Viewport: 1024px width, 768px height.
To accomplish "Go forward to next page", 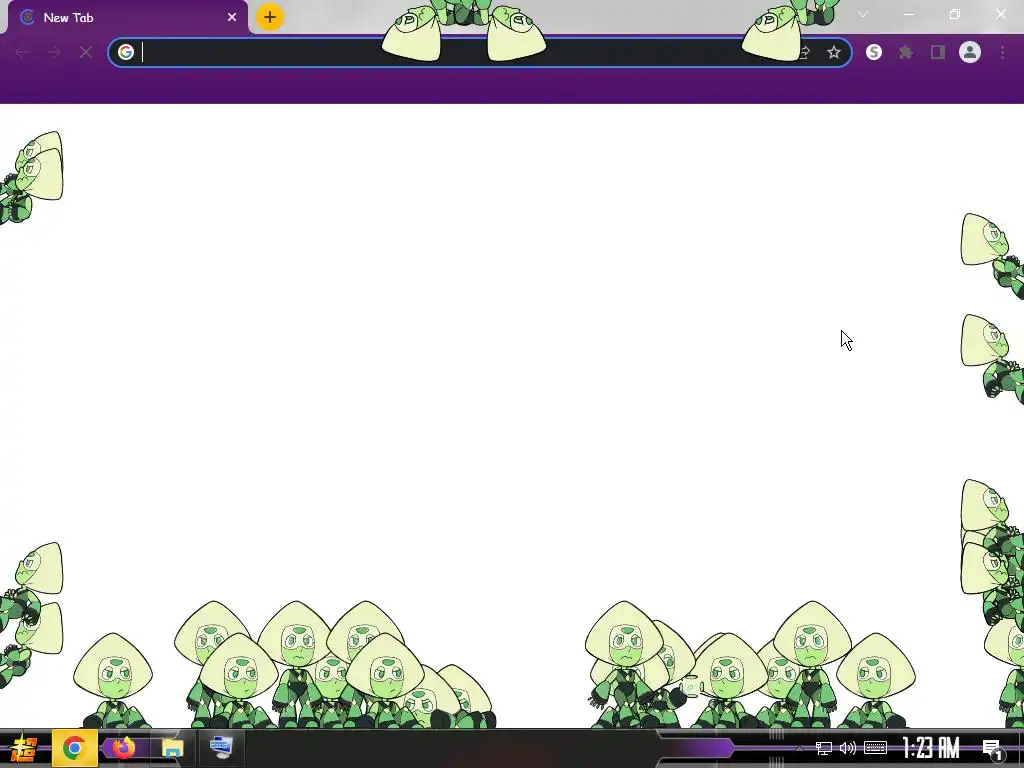I will (x=54, y=52).
